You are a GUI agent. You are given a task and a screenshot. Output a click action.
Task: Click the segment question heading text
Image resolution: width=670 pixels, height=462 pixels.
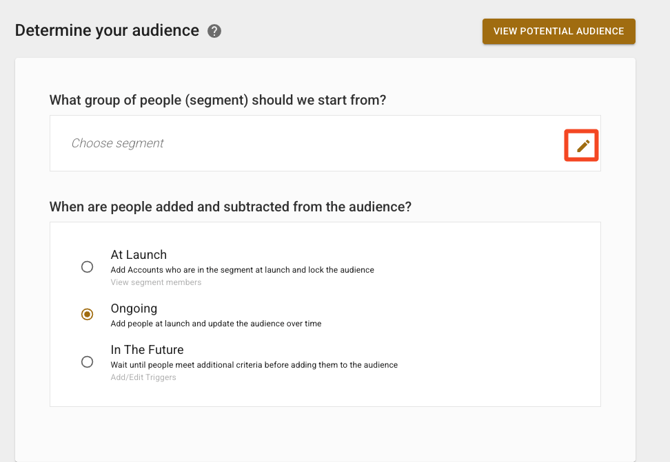[x=217, y=100]
